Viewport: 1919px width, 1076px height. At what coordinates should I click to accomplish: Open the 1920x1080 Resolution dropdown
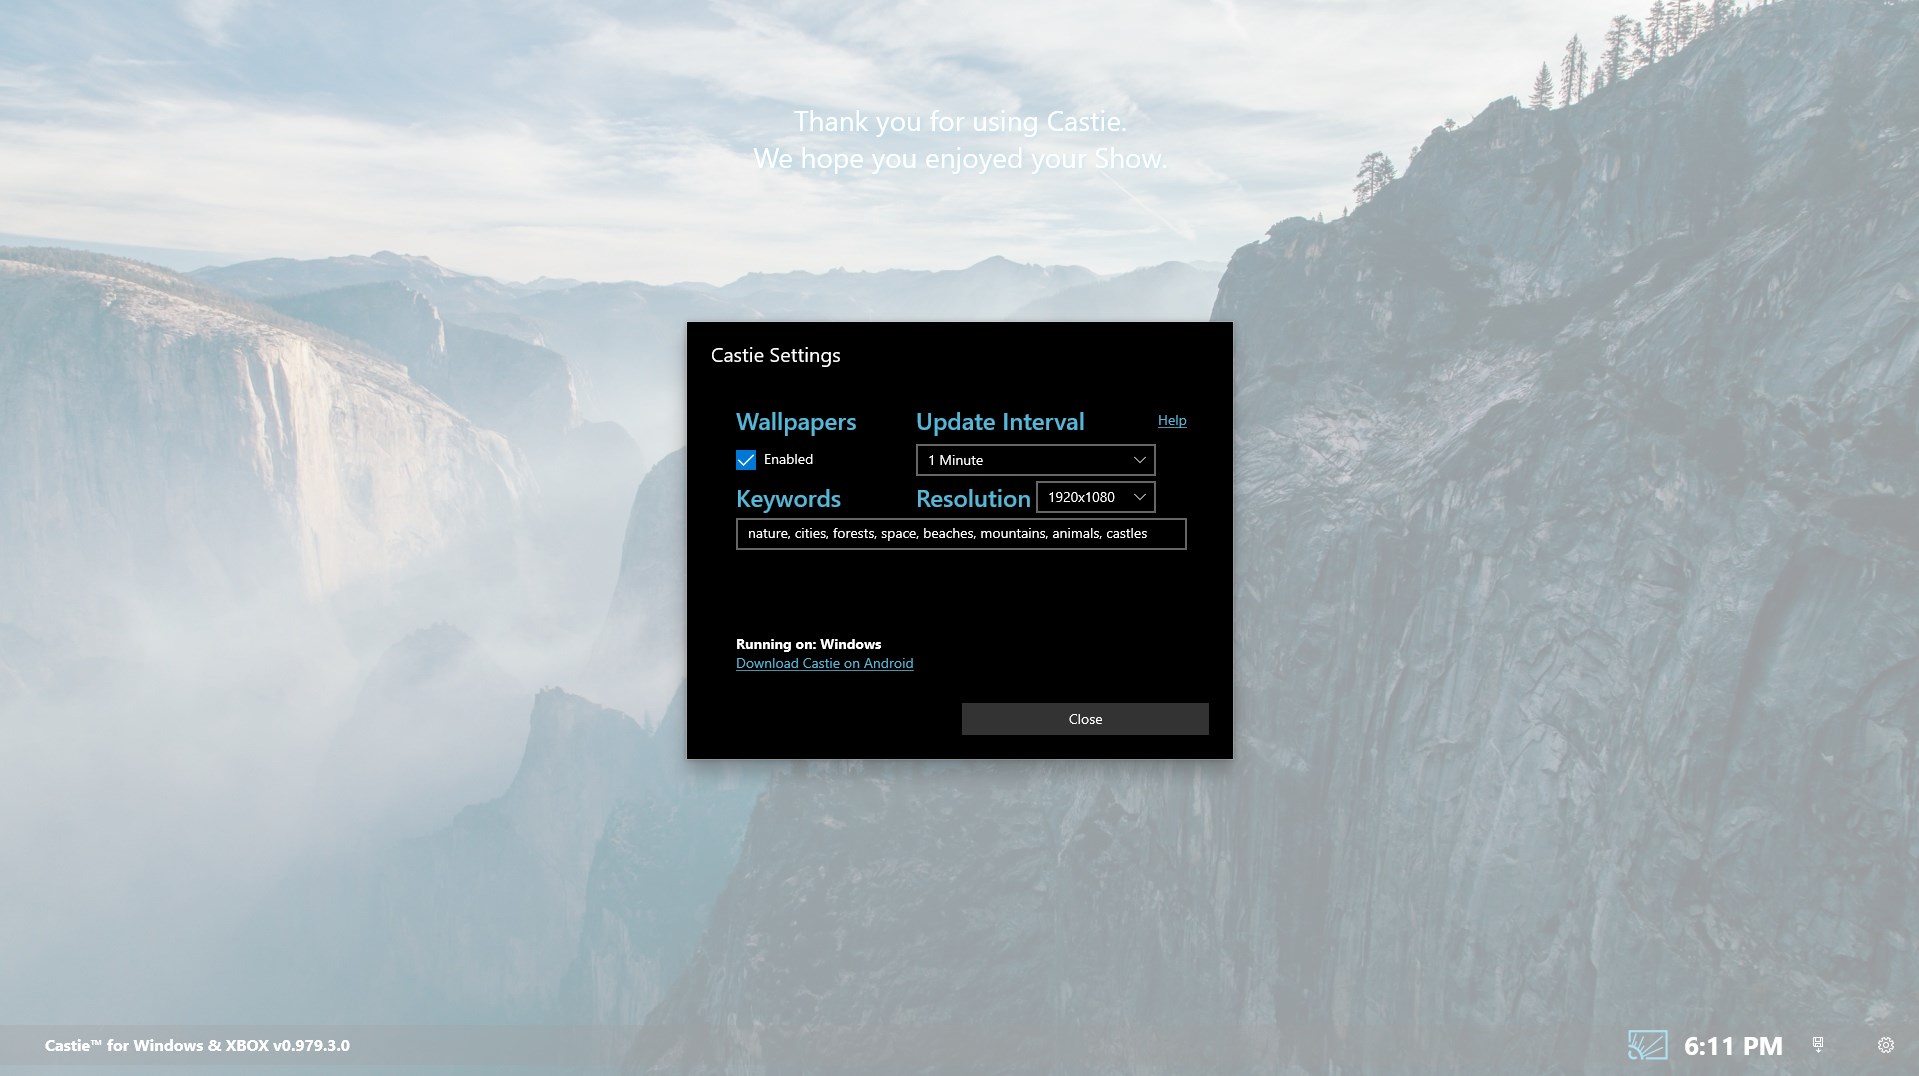point(1096,497)
